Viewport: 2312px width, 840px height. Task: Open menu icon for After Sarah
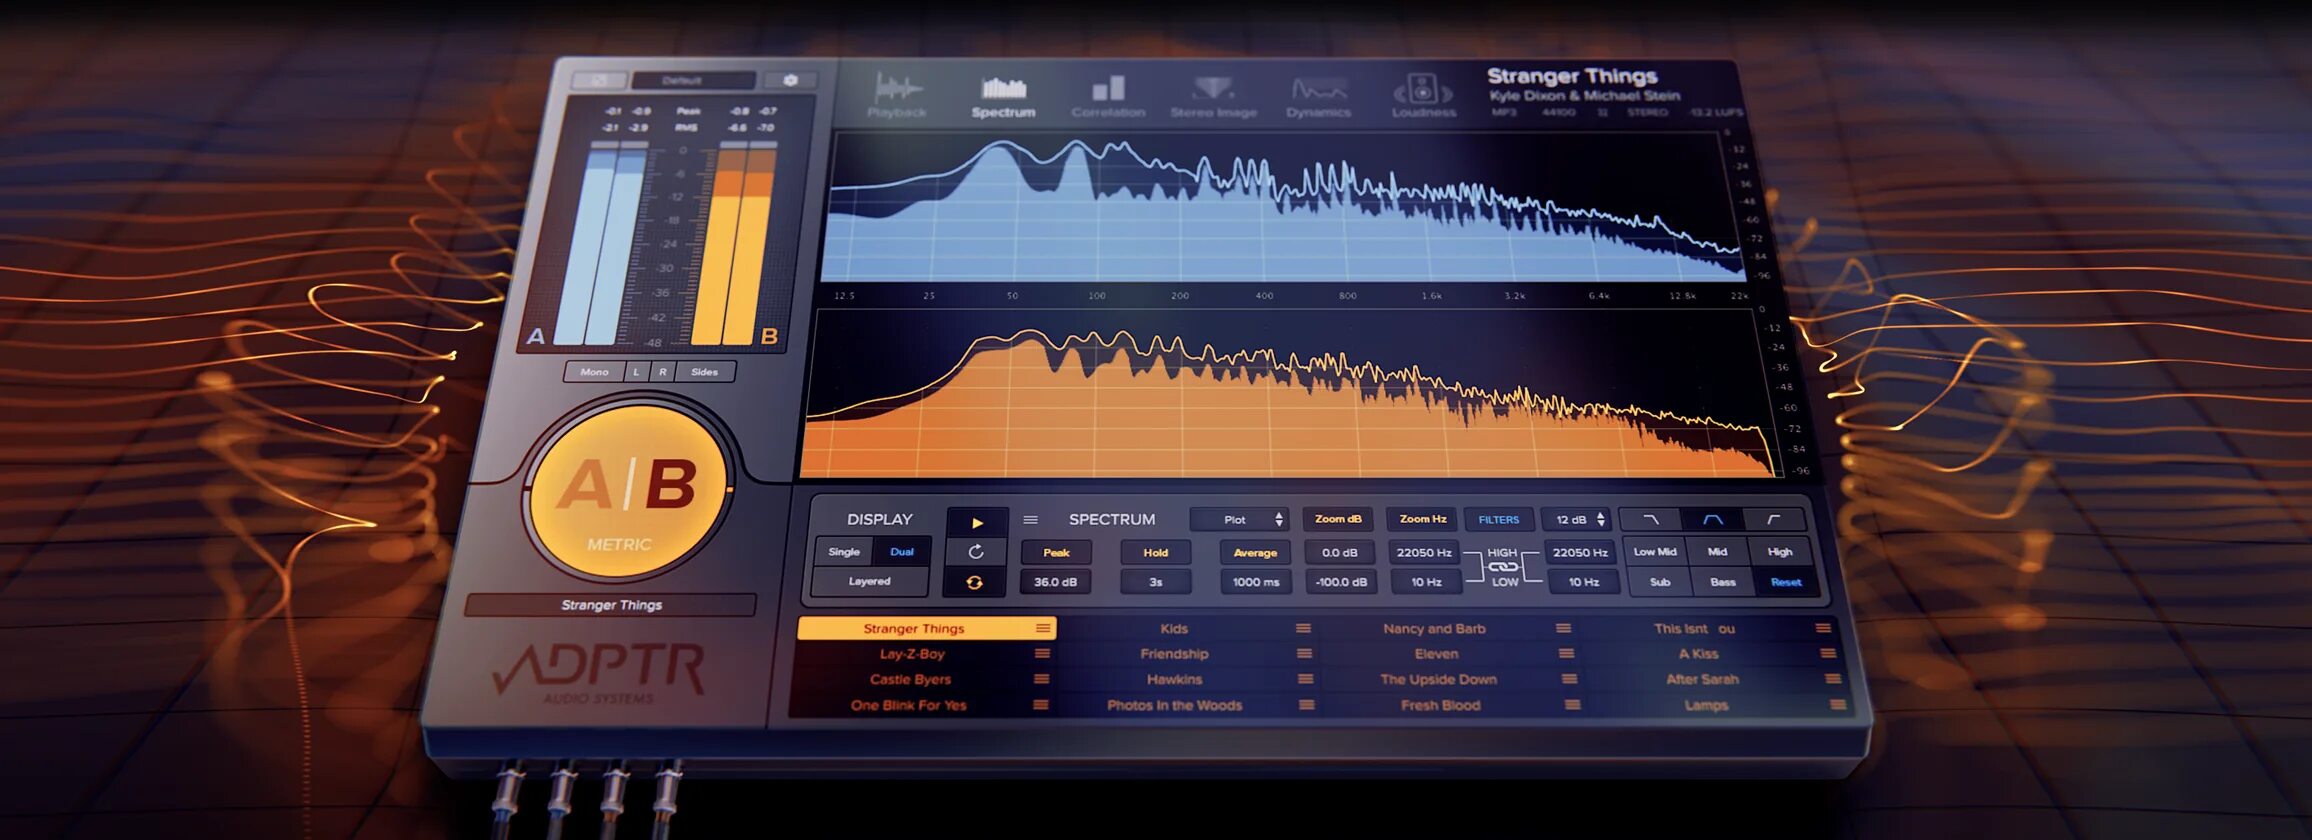(x=1833, y=679)
